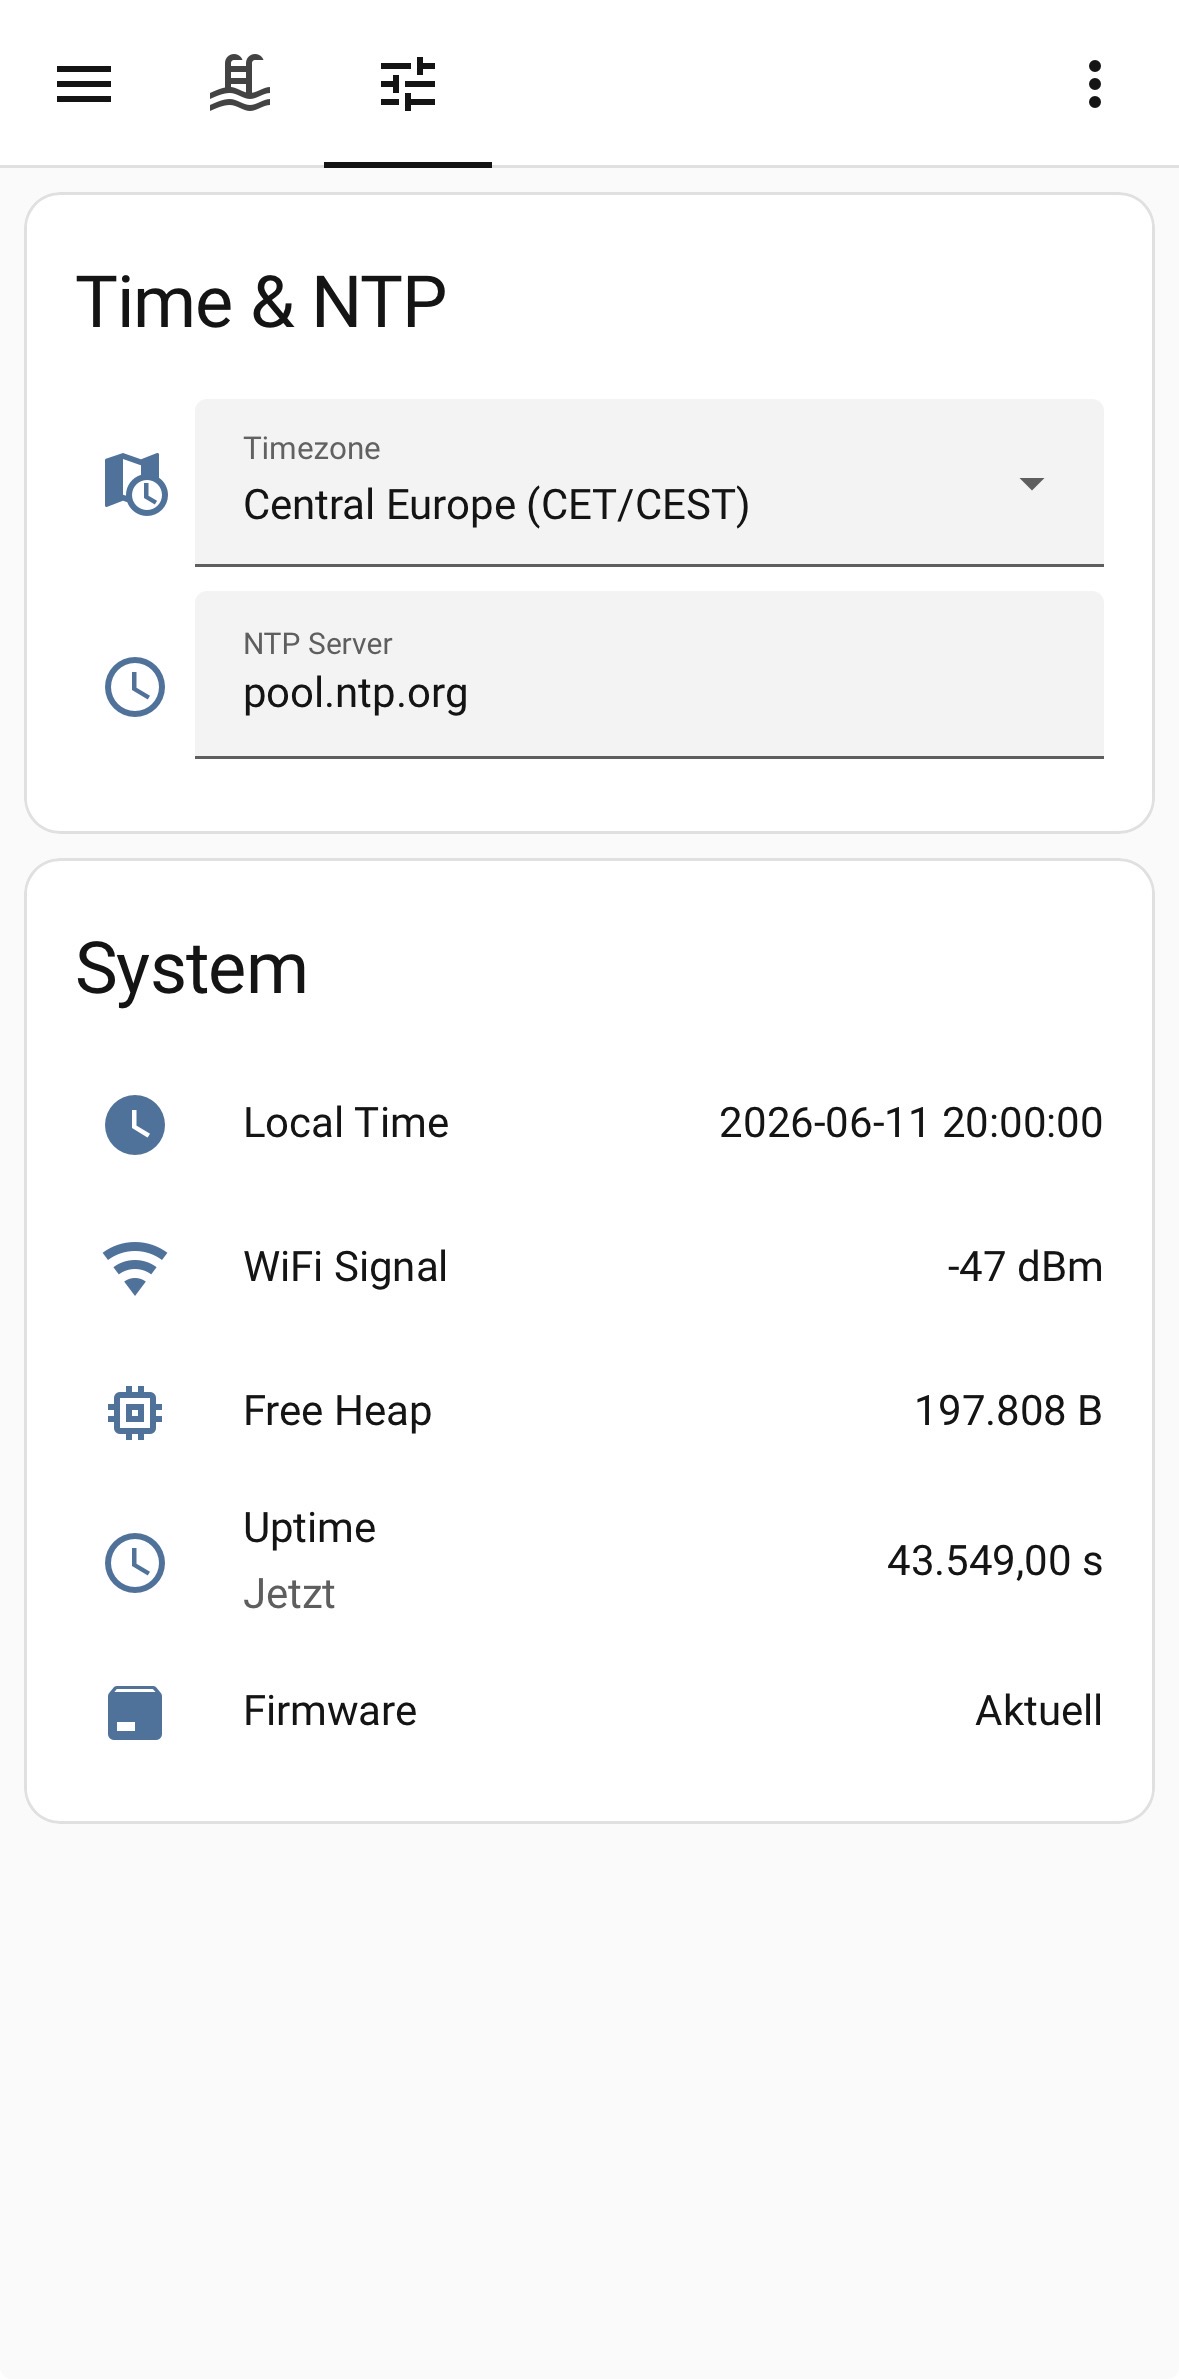Click the 43.549,00 s uptime value
The width and height of the screenshot is (1179, 2379).
tap(995, 1561)
